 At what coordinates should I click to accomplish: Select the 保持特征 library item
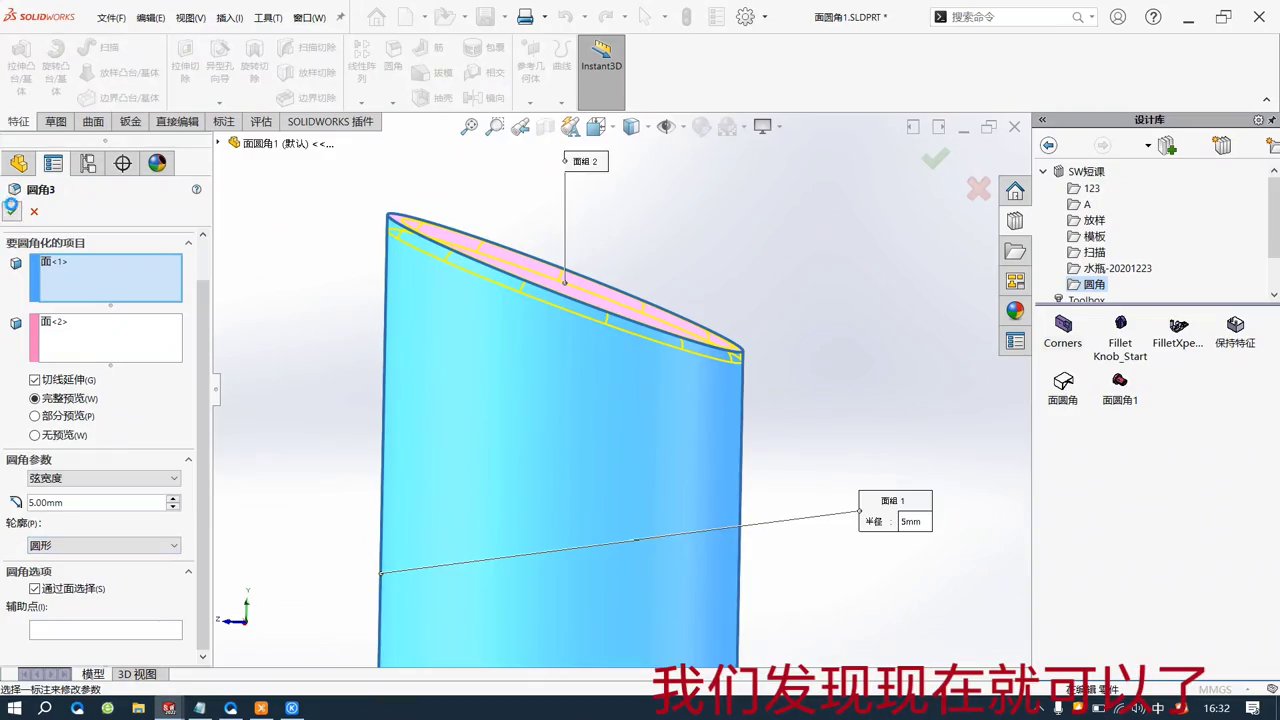tap(1235, 331)
